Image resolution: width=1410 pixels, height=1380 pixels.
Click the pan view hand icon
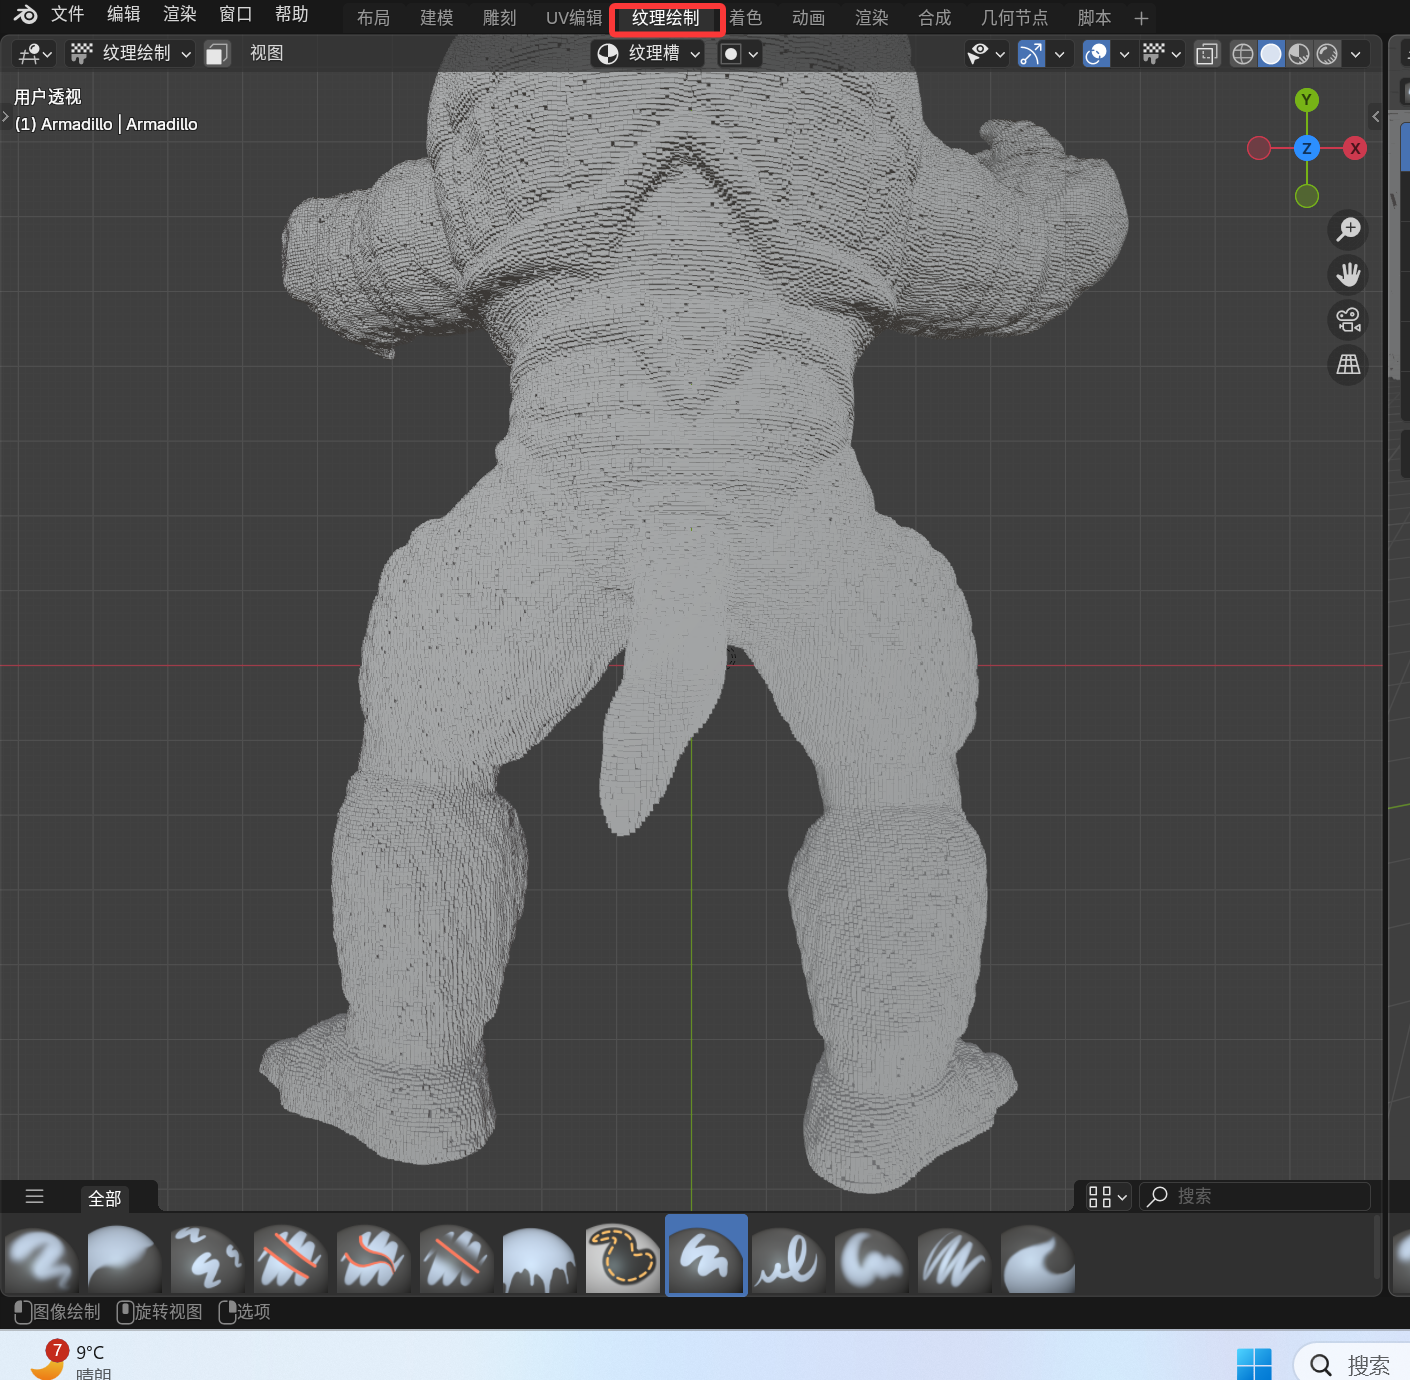tap(1348, 275)
